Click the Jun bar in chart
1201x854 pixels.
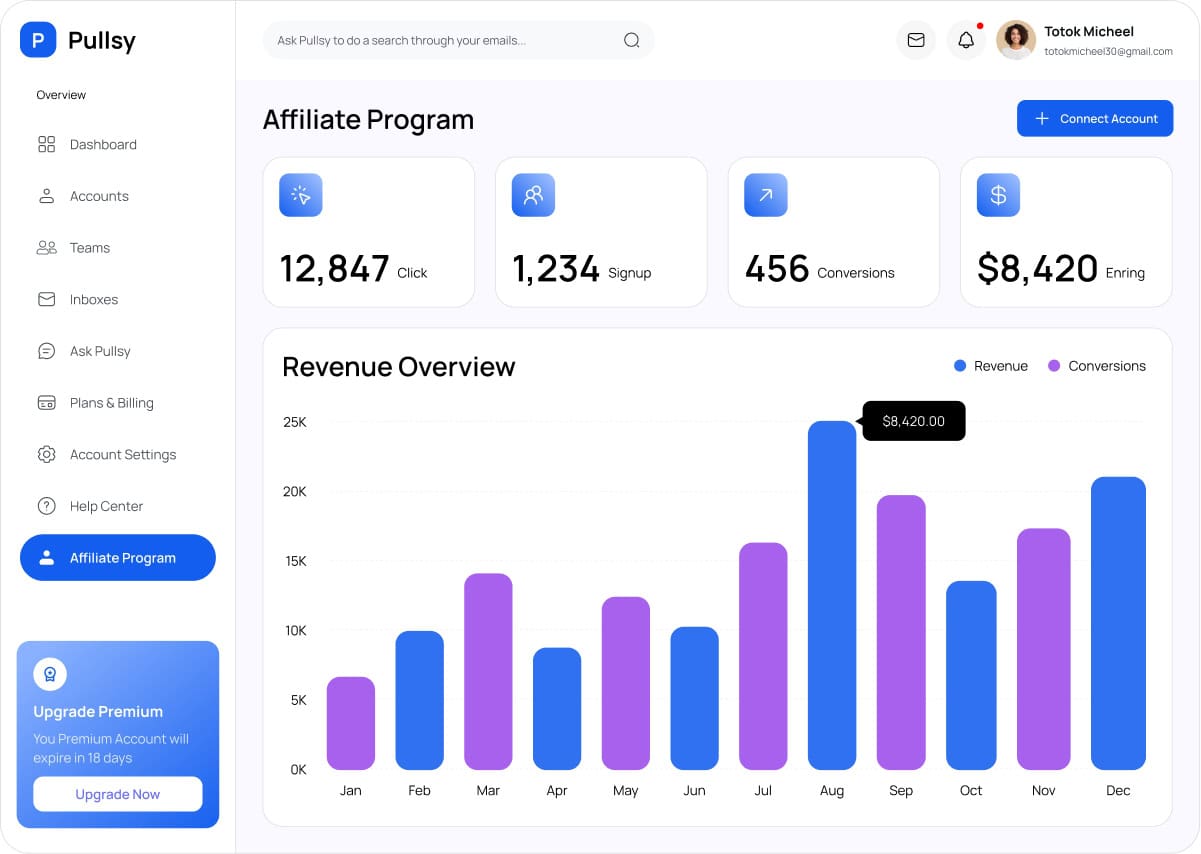(695, 698)
